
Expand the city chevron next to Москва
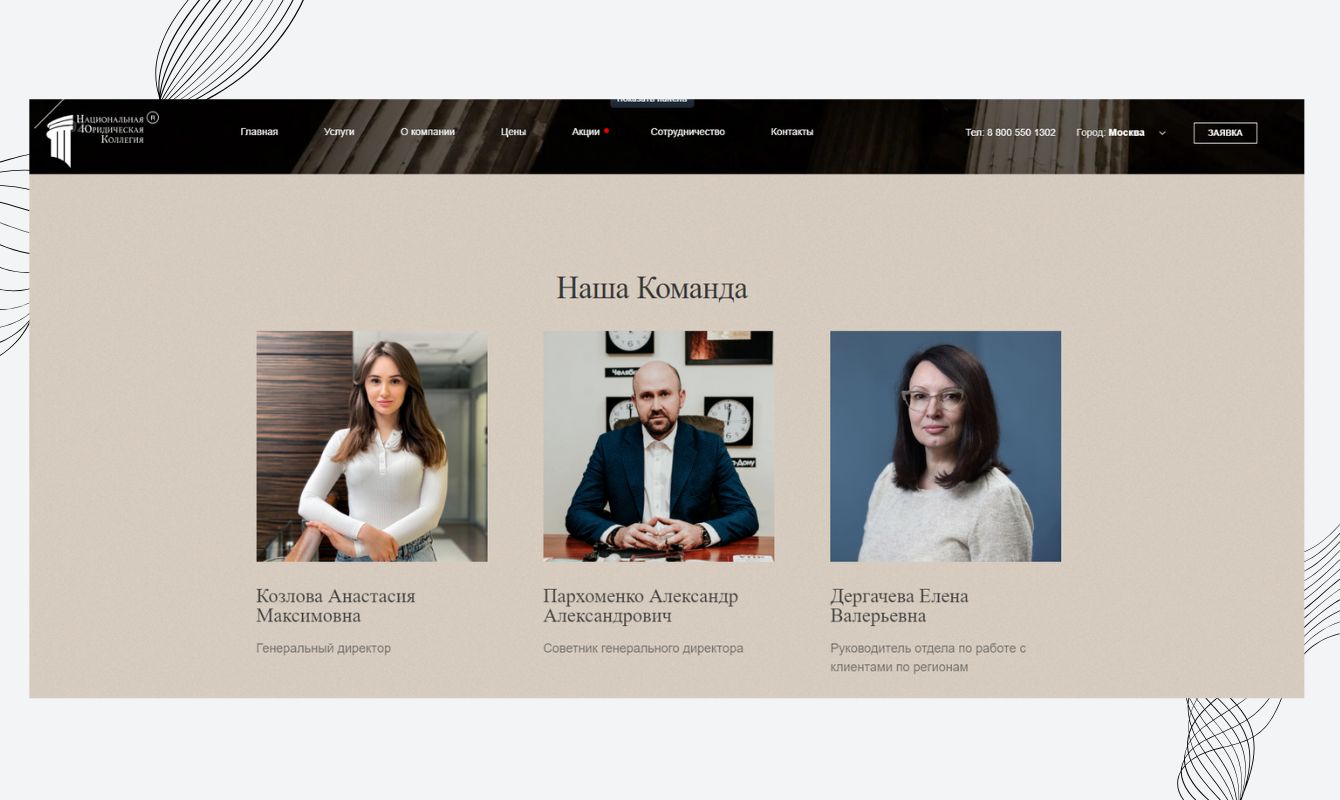[1162, 133]
